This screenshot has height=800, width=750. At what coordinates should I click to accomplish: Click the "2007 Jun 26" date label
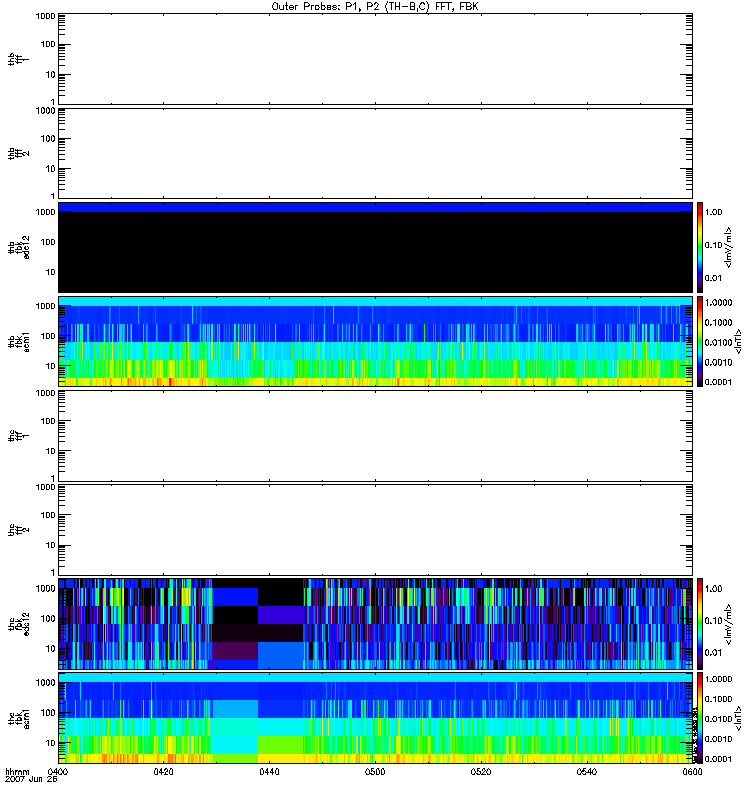pos(31,780)
